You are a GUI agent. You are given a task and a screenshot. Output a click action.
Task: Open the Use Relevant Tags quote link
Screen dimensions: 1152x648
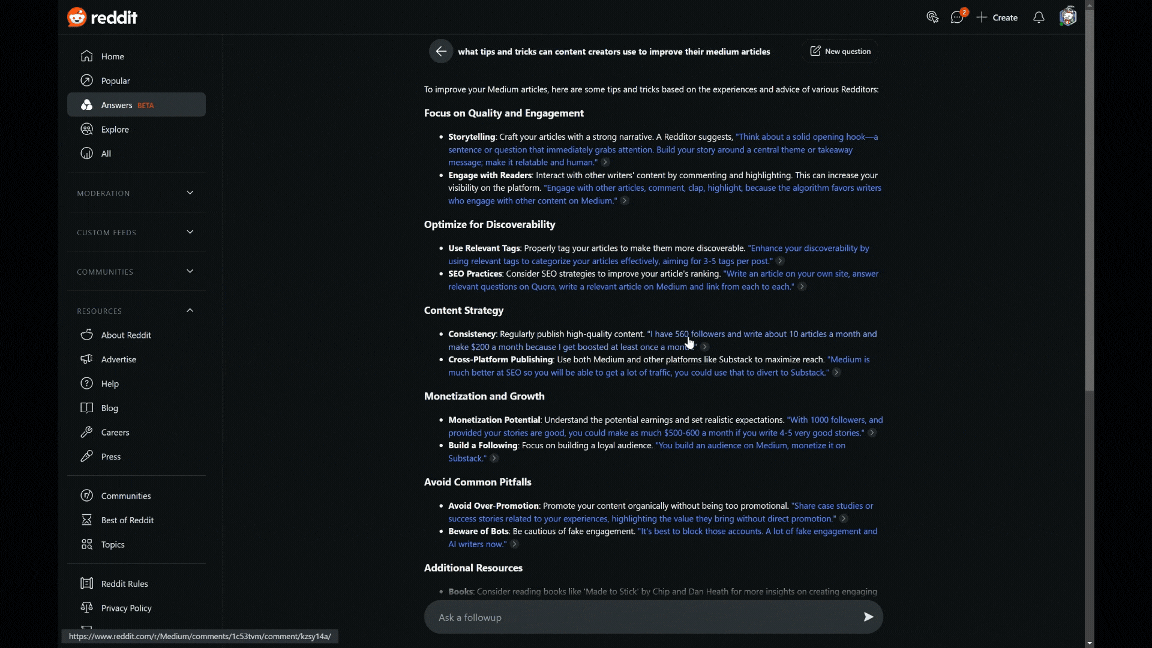point(659,254)
